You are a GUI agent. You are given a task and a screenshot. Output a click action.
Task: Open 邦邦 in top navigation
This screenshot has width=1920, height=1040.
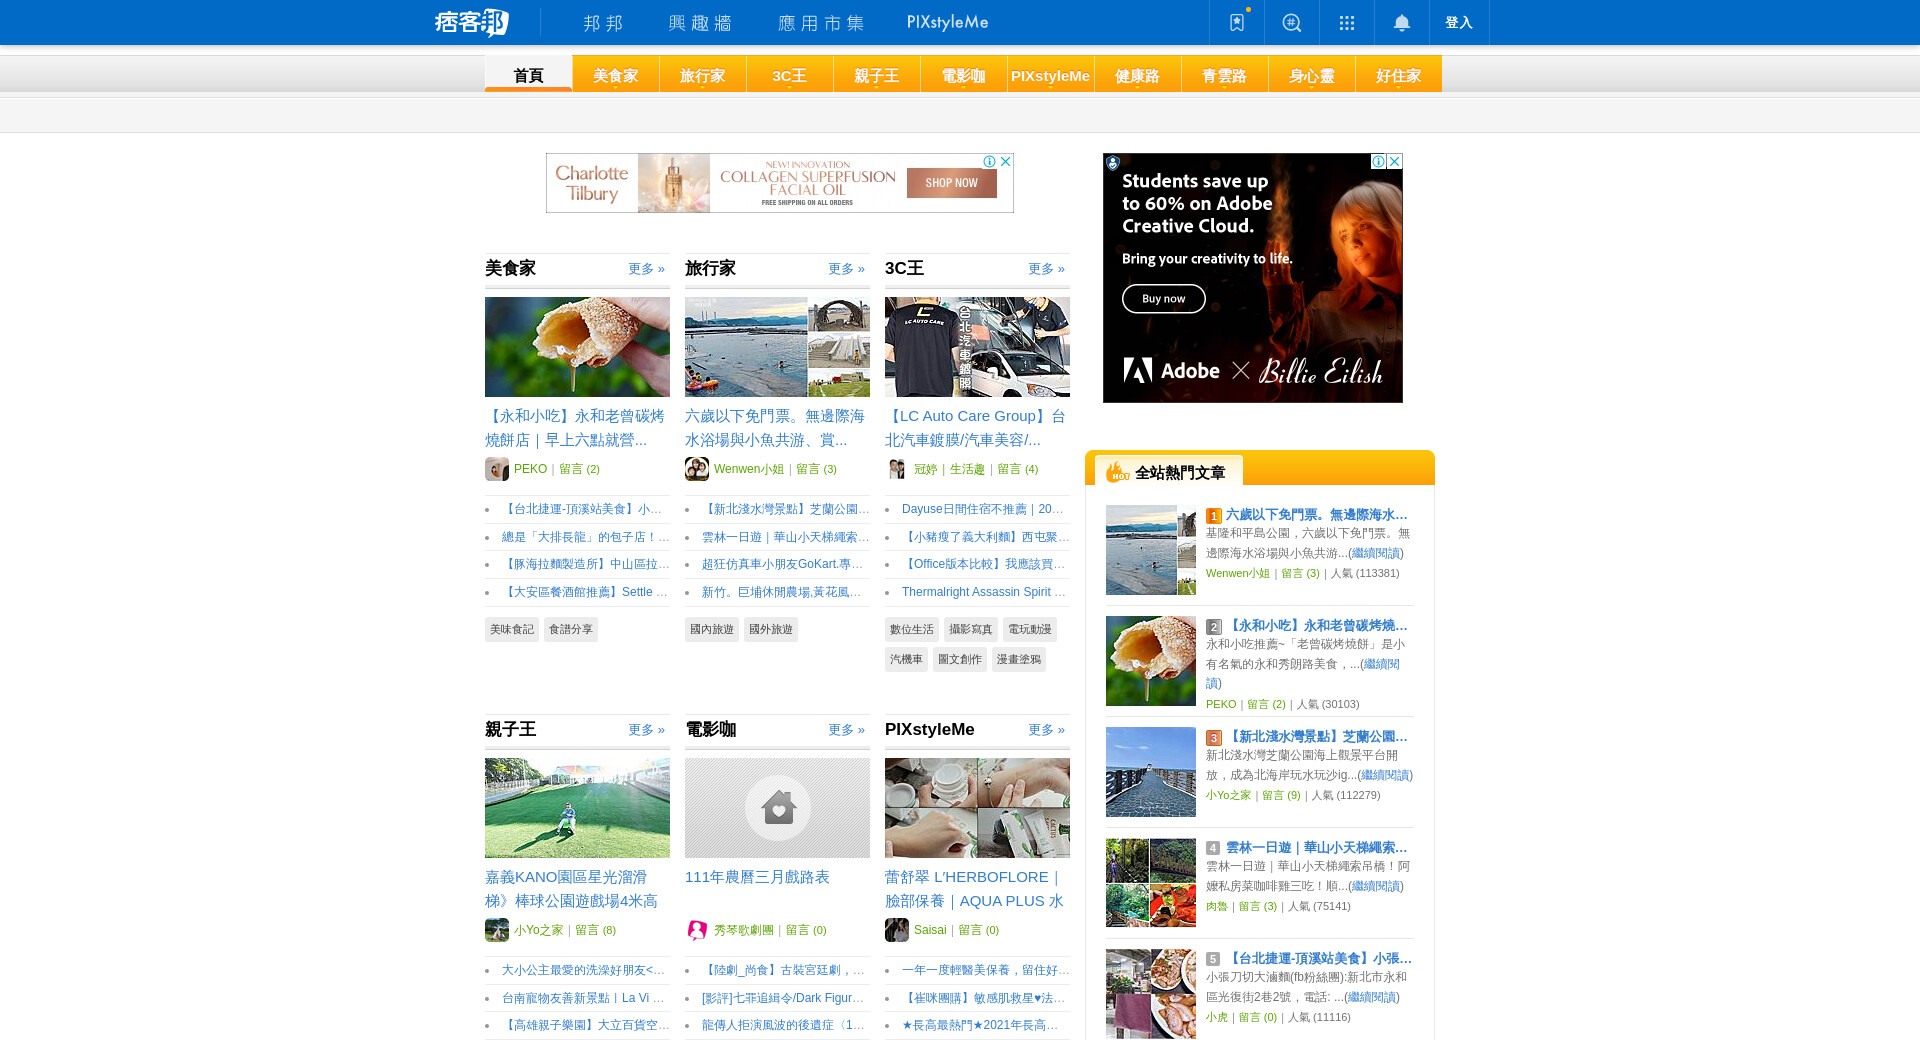click(x=603, y=22)
